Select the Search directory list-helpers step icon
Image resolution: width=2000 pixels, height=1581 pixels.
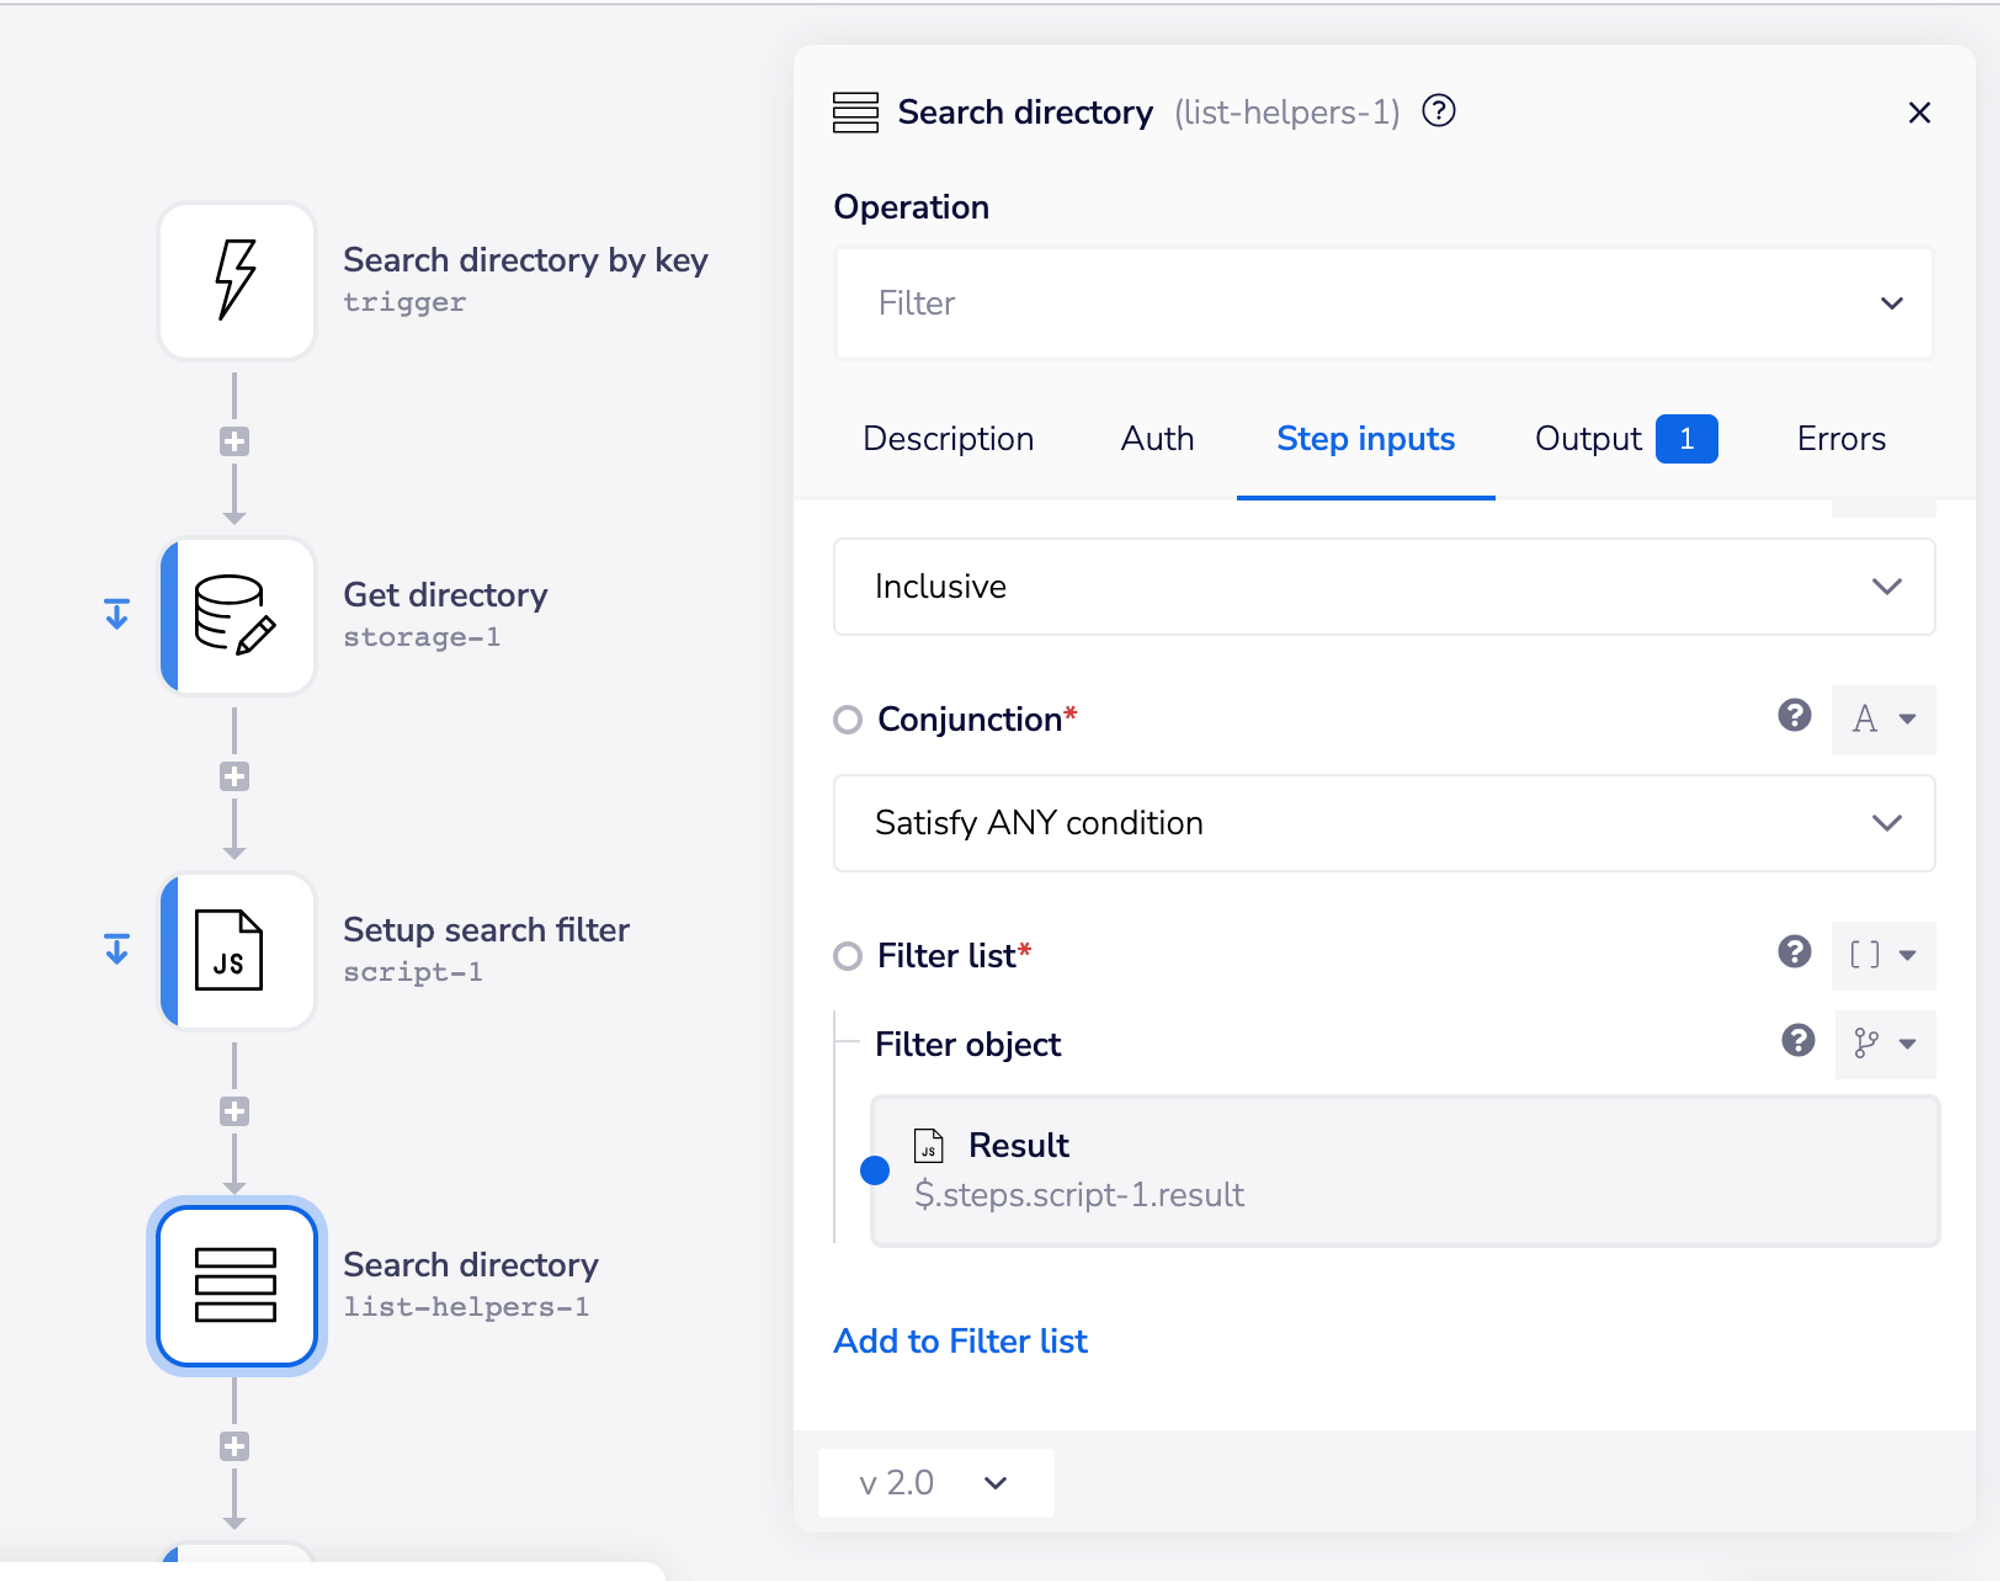236,1286
